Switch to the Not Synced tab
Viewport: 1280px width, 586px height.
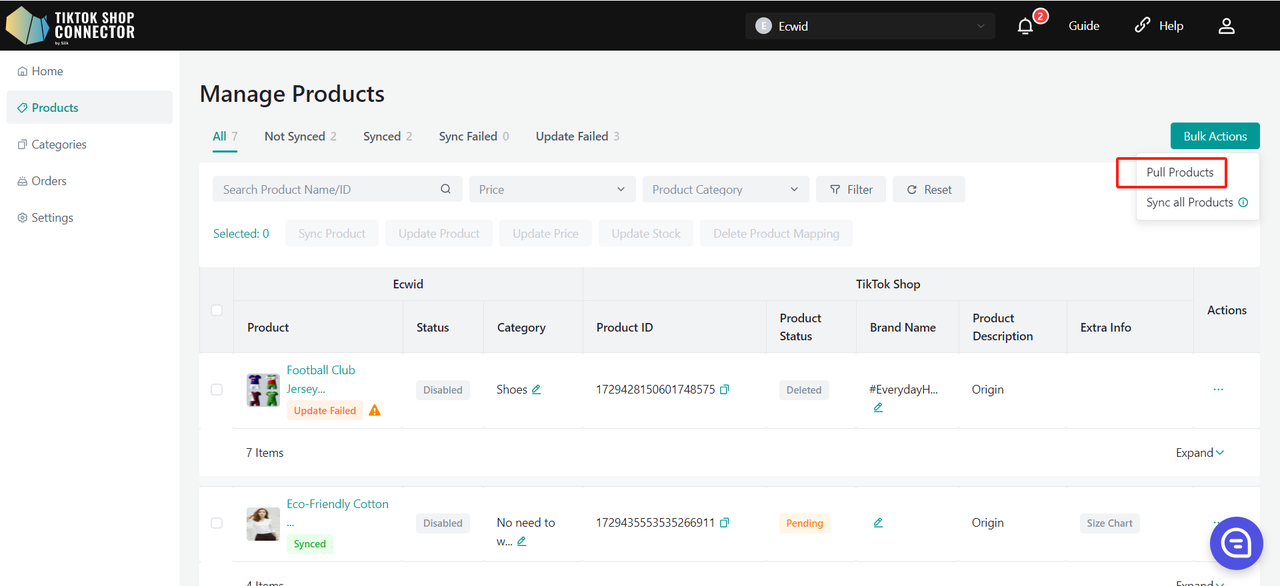tap(300, 136)
